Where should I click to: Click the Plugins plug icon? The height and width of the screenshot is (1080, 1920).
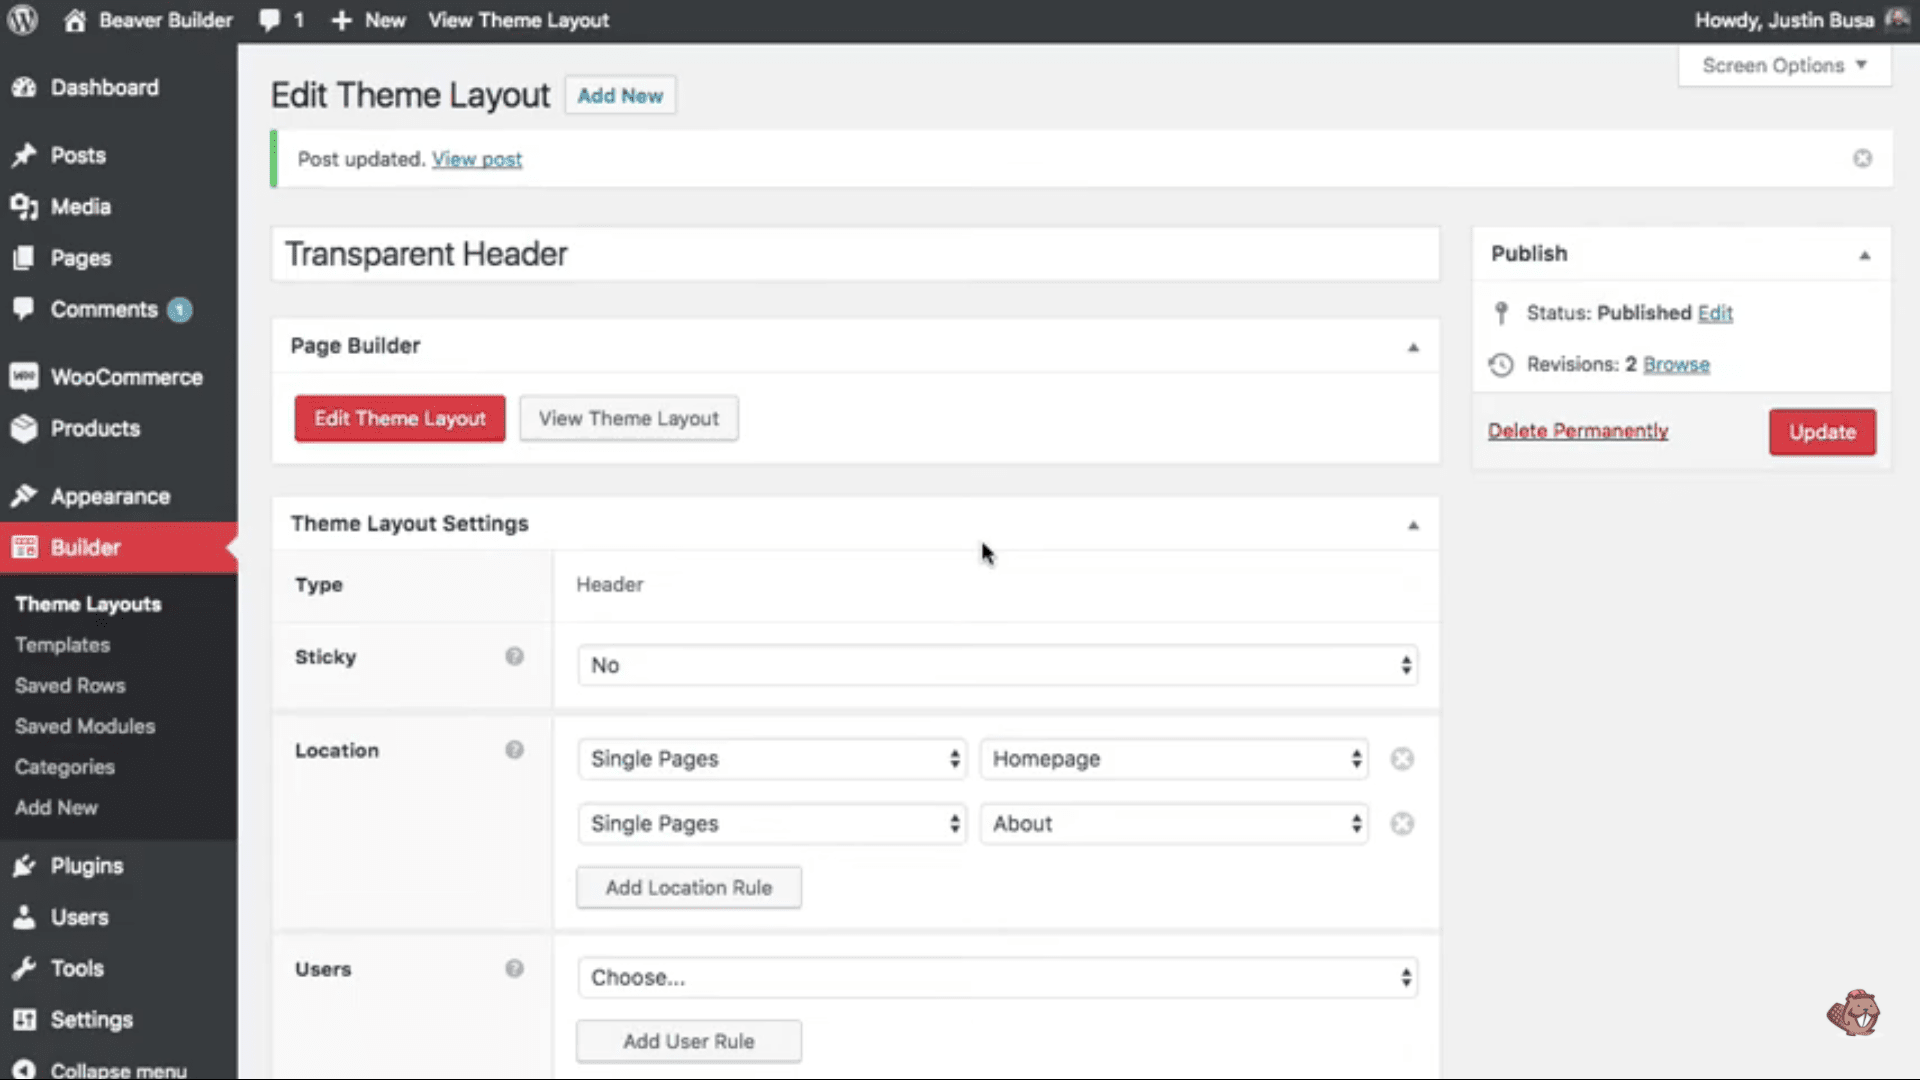(24, 866)
